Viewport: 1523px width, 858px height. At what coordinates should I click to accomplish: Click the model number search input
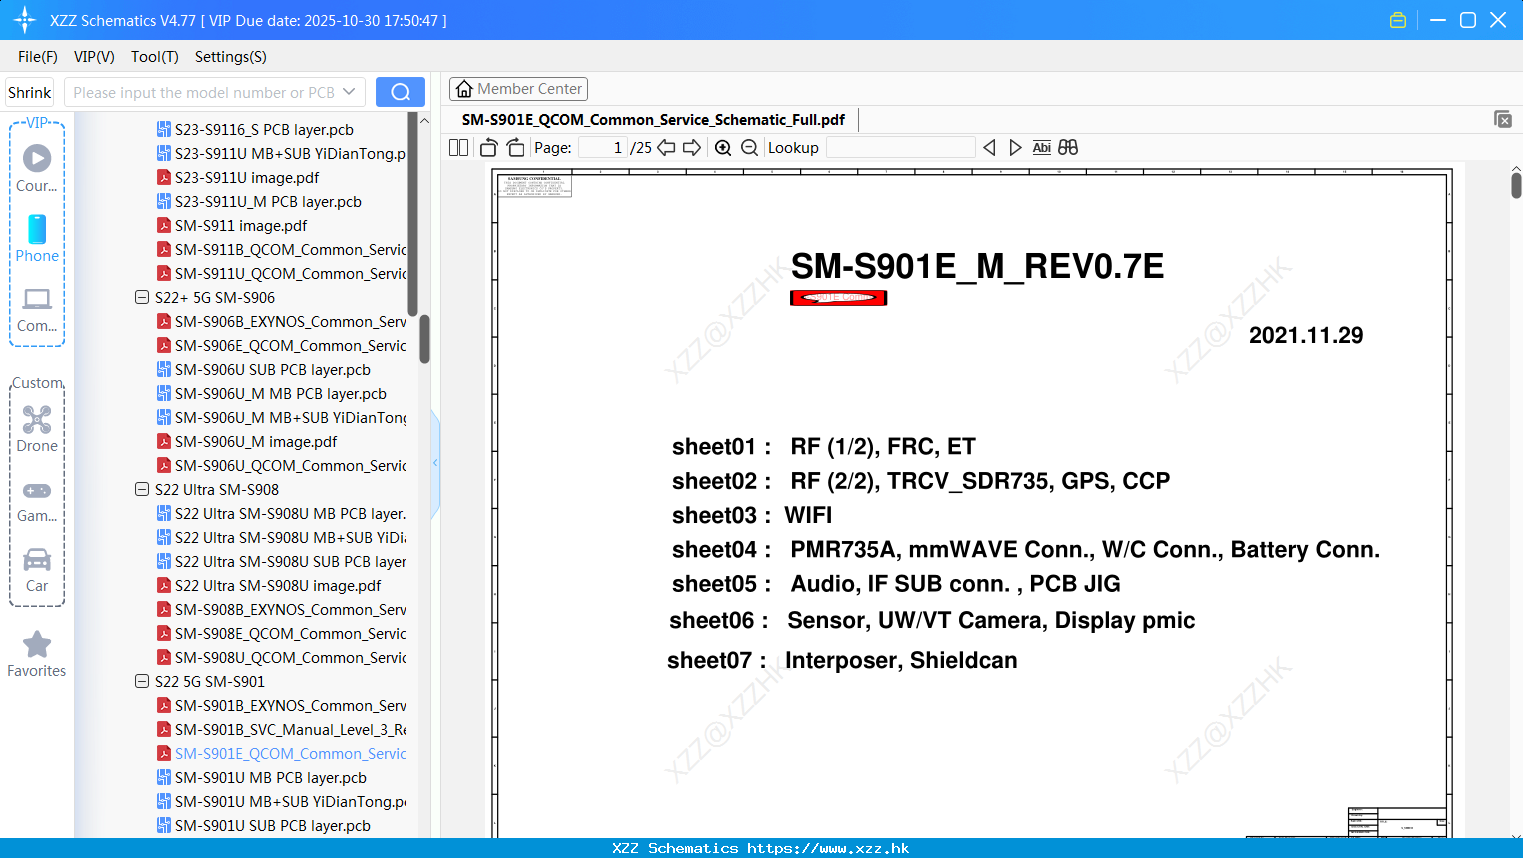tap(204, 92)
